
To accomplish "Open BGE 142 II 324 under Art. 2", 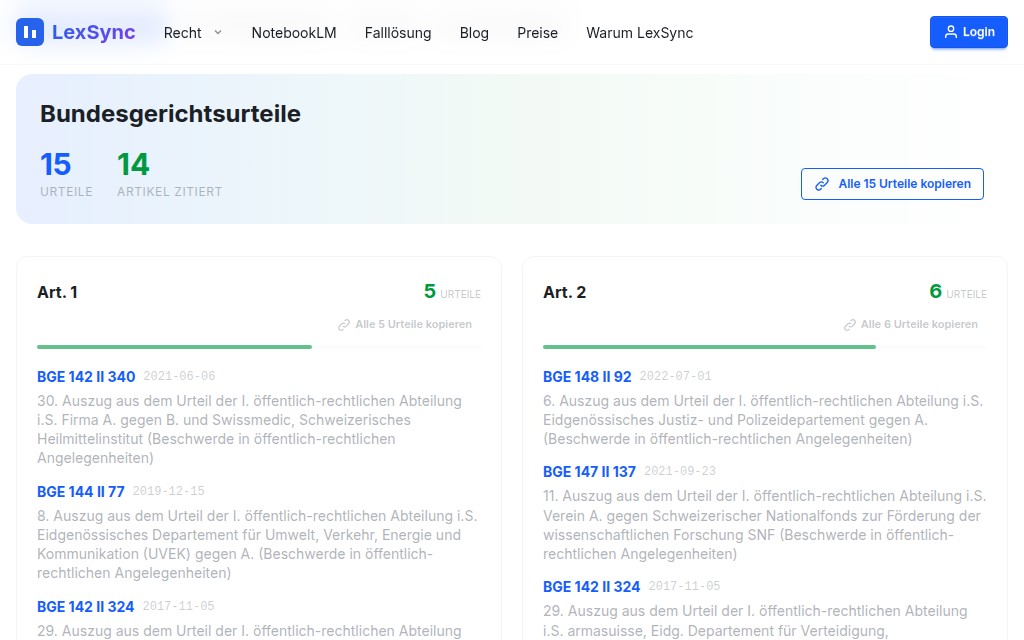I will click(592, 586).
